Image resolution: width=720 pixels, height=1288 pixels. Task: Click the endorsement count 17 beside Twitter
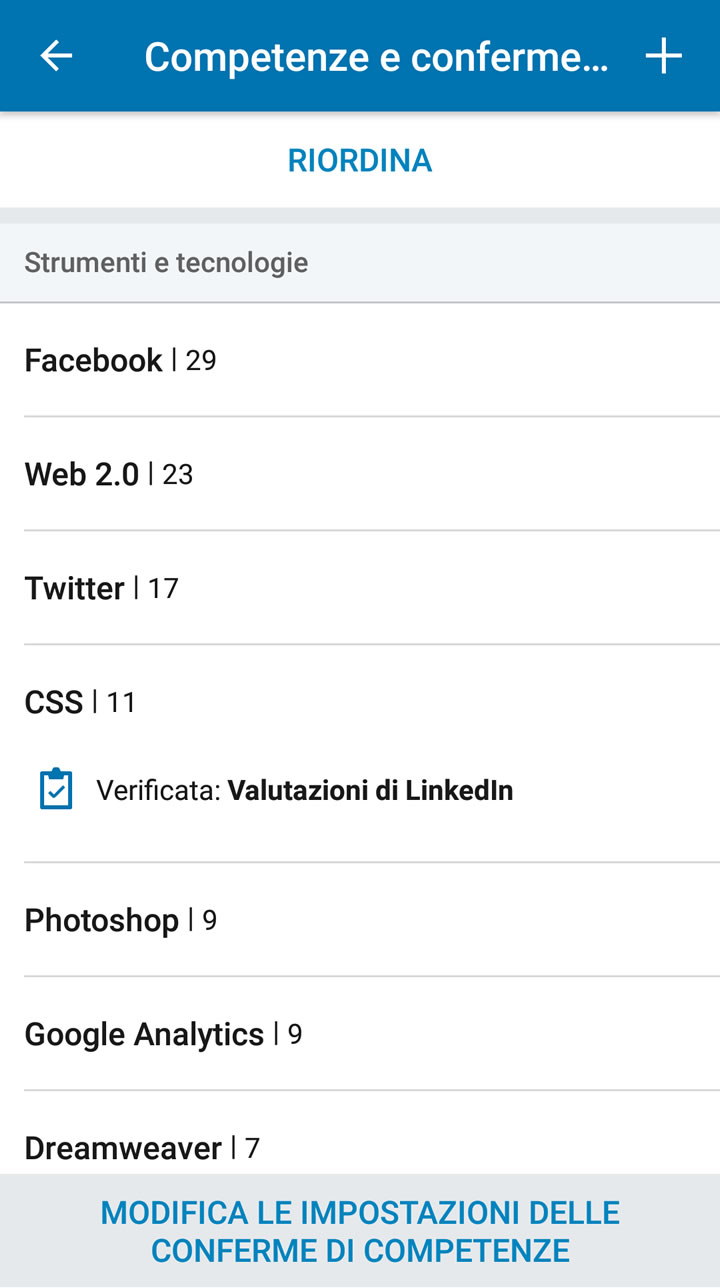pos(163,589)
